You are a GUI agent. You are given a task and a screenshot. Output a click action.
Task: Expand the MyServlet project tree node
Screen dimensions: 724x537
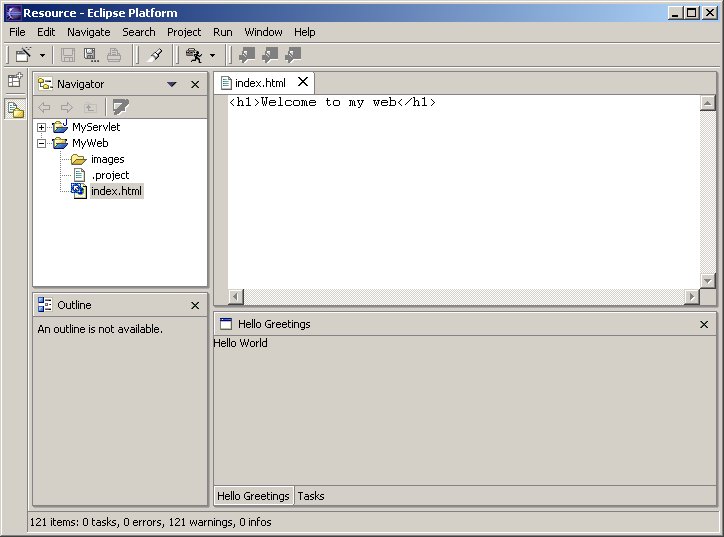[41, 127]
